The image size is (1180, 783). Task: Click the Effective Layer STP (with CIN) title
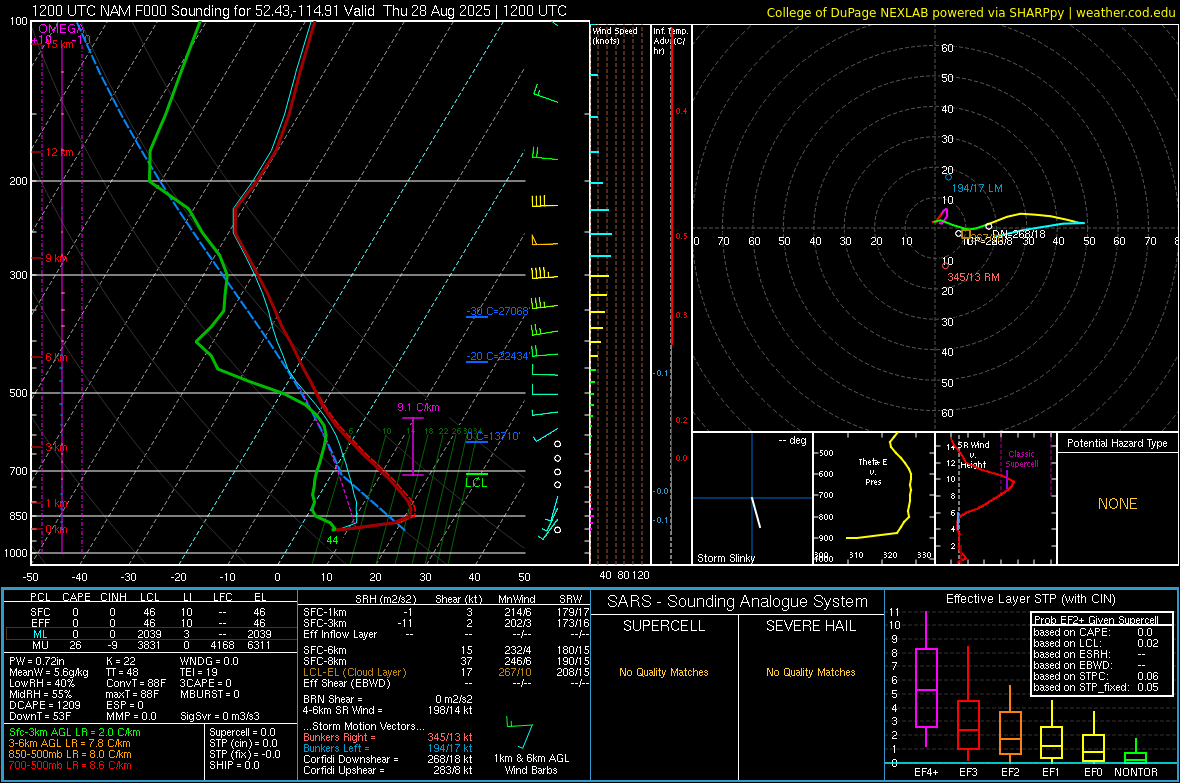point(1030,599)
